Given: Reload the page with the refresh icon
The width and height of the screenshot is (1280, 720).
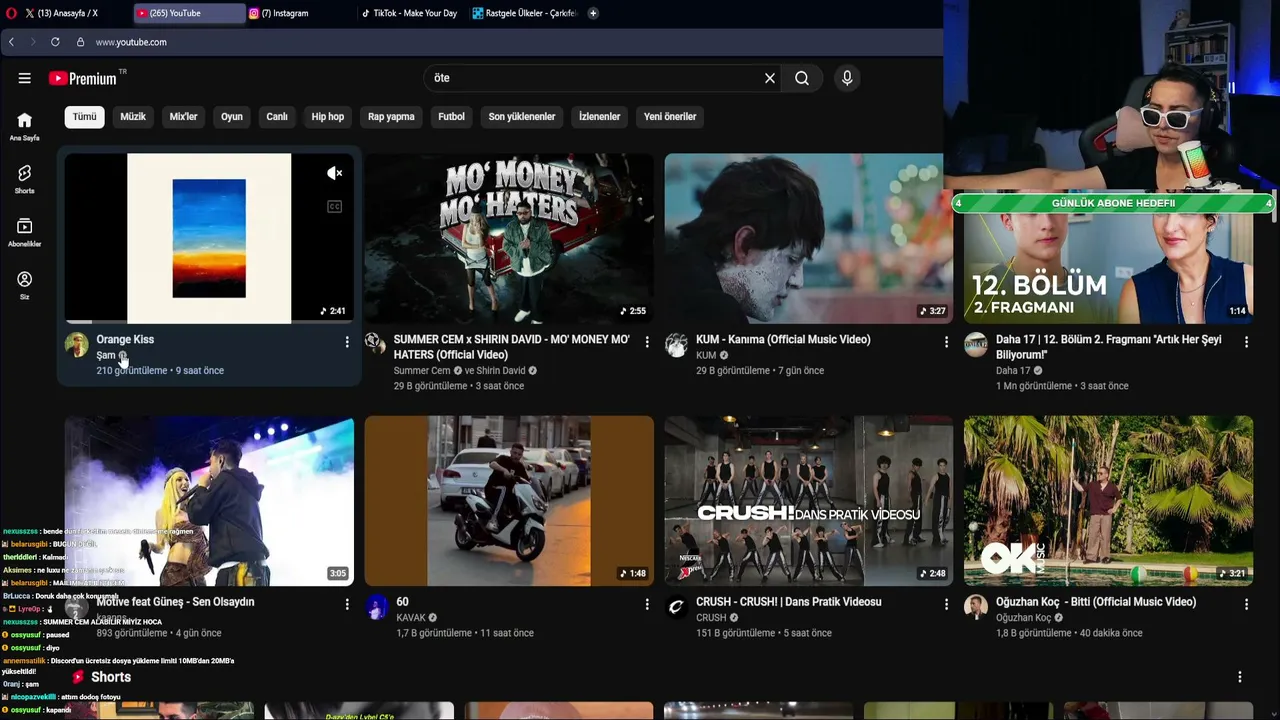Looking at the screenshot, I should coord(55,42).
